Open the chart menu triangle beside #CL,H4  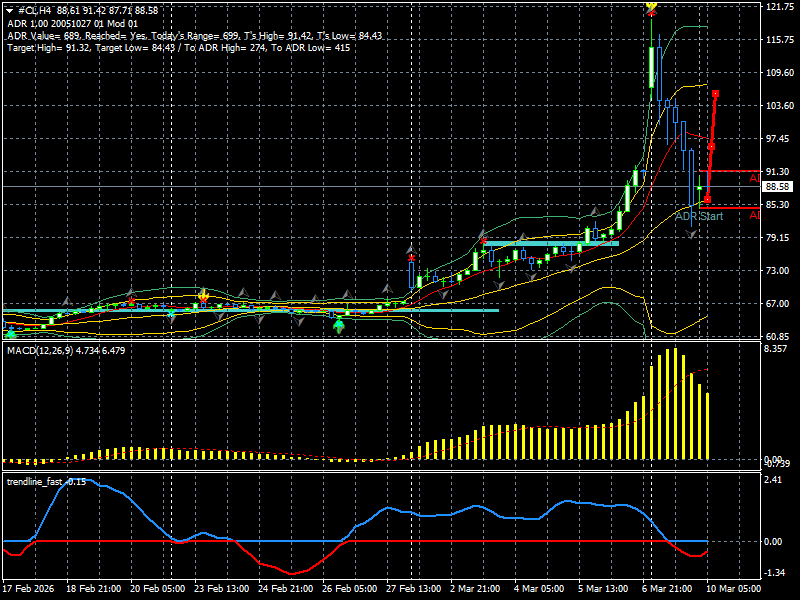[9, 11]
